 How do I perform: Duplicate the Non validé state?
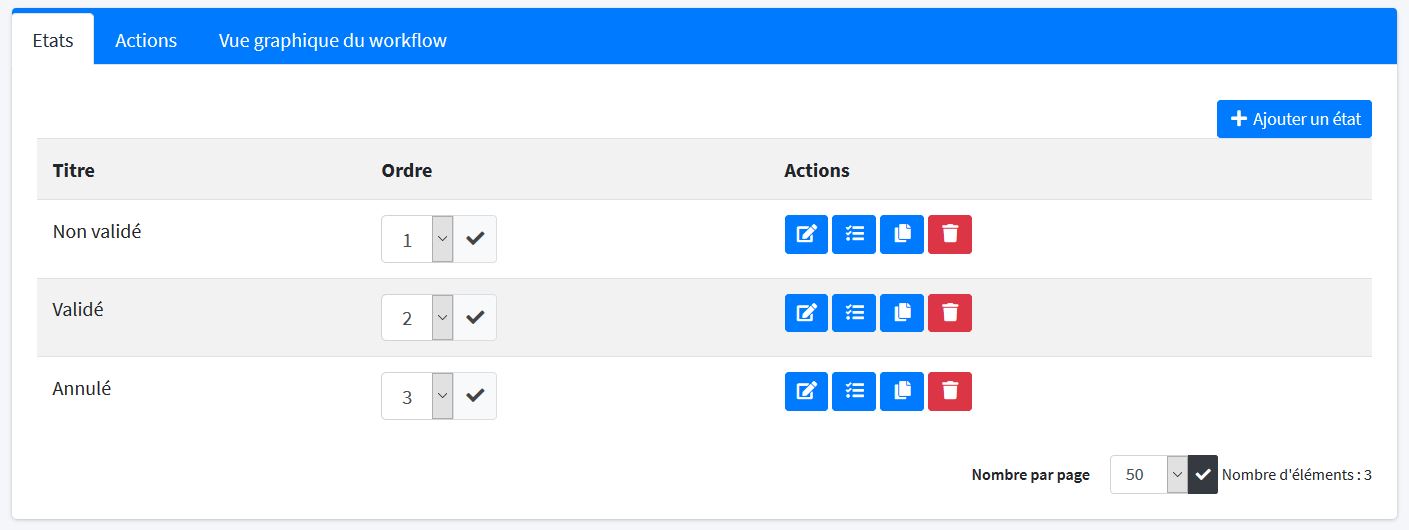[902, 234]
